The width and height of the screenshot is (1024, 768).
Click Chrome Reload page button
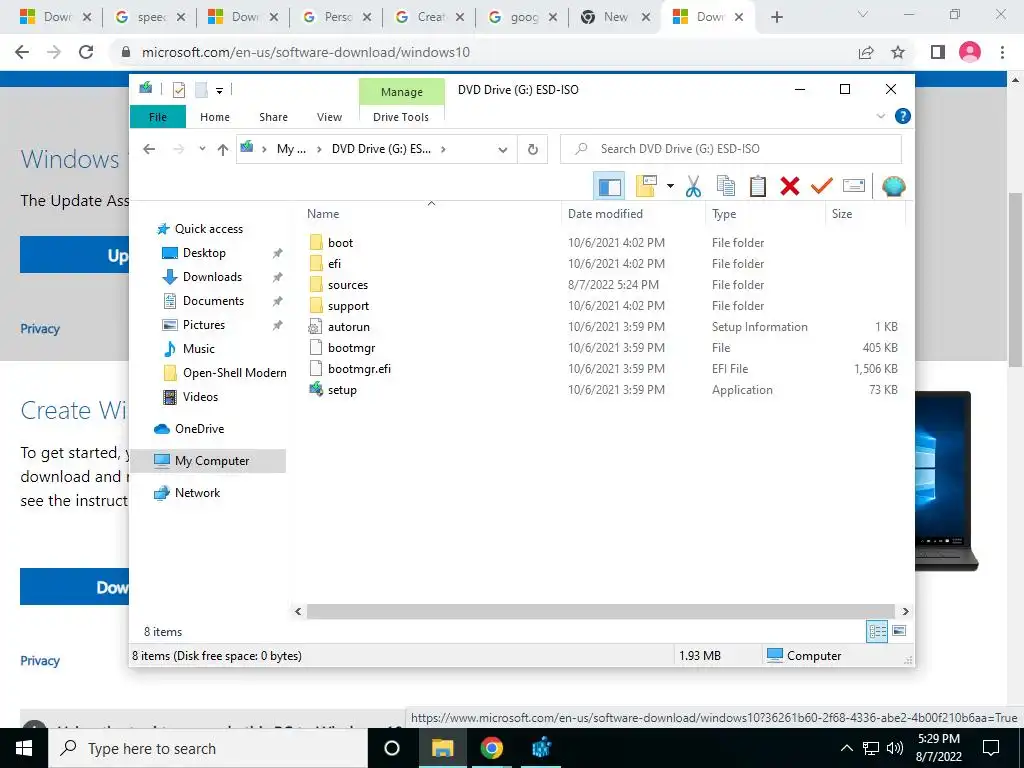[x=86, y=52]
